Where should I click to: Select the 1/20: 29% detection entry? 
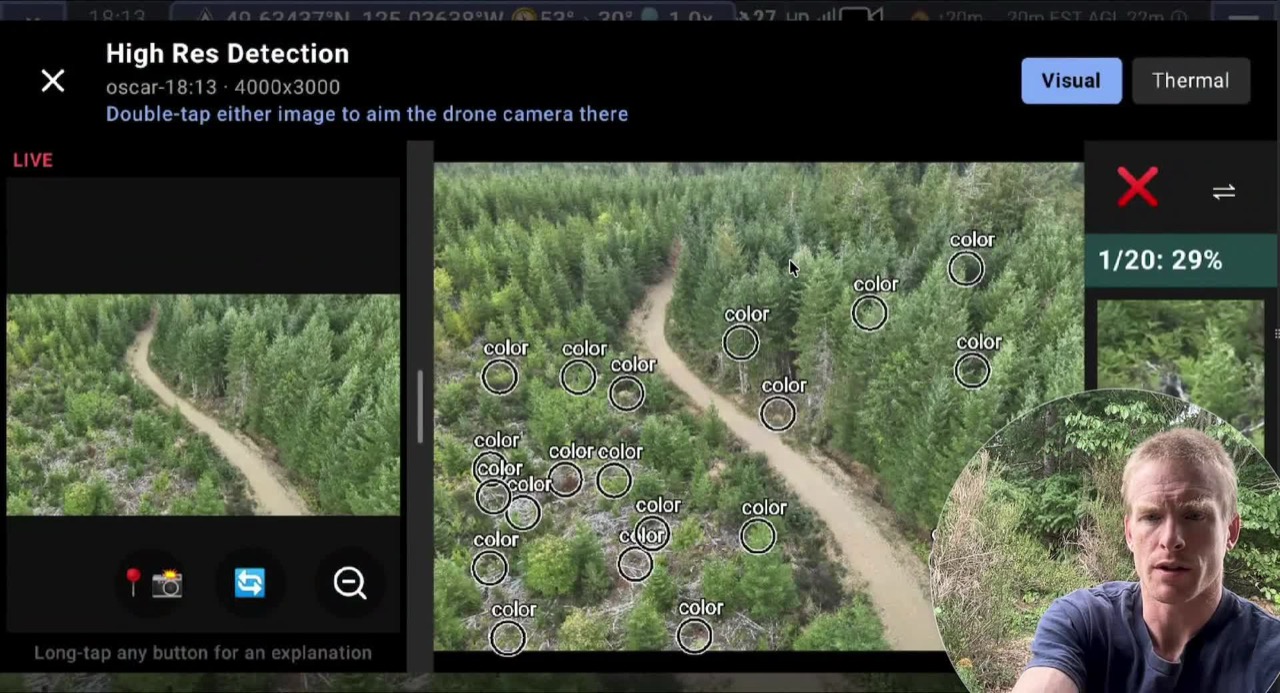click(x=1182, y=261)
